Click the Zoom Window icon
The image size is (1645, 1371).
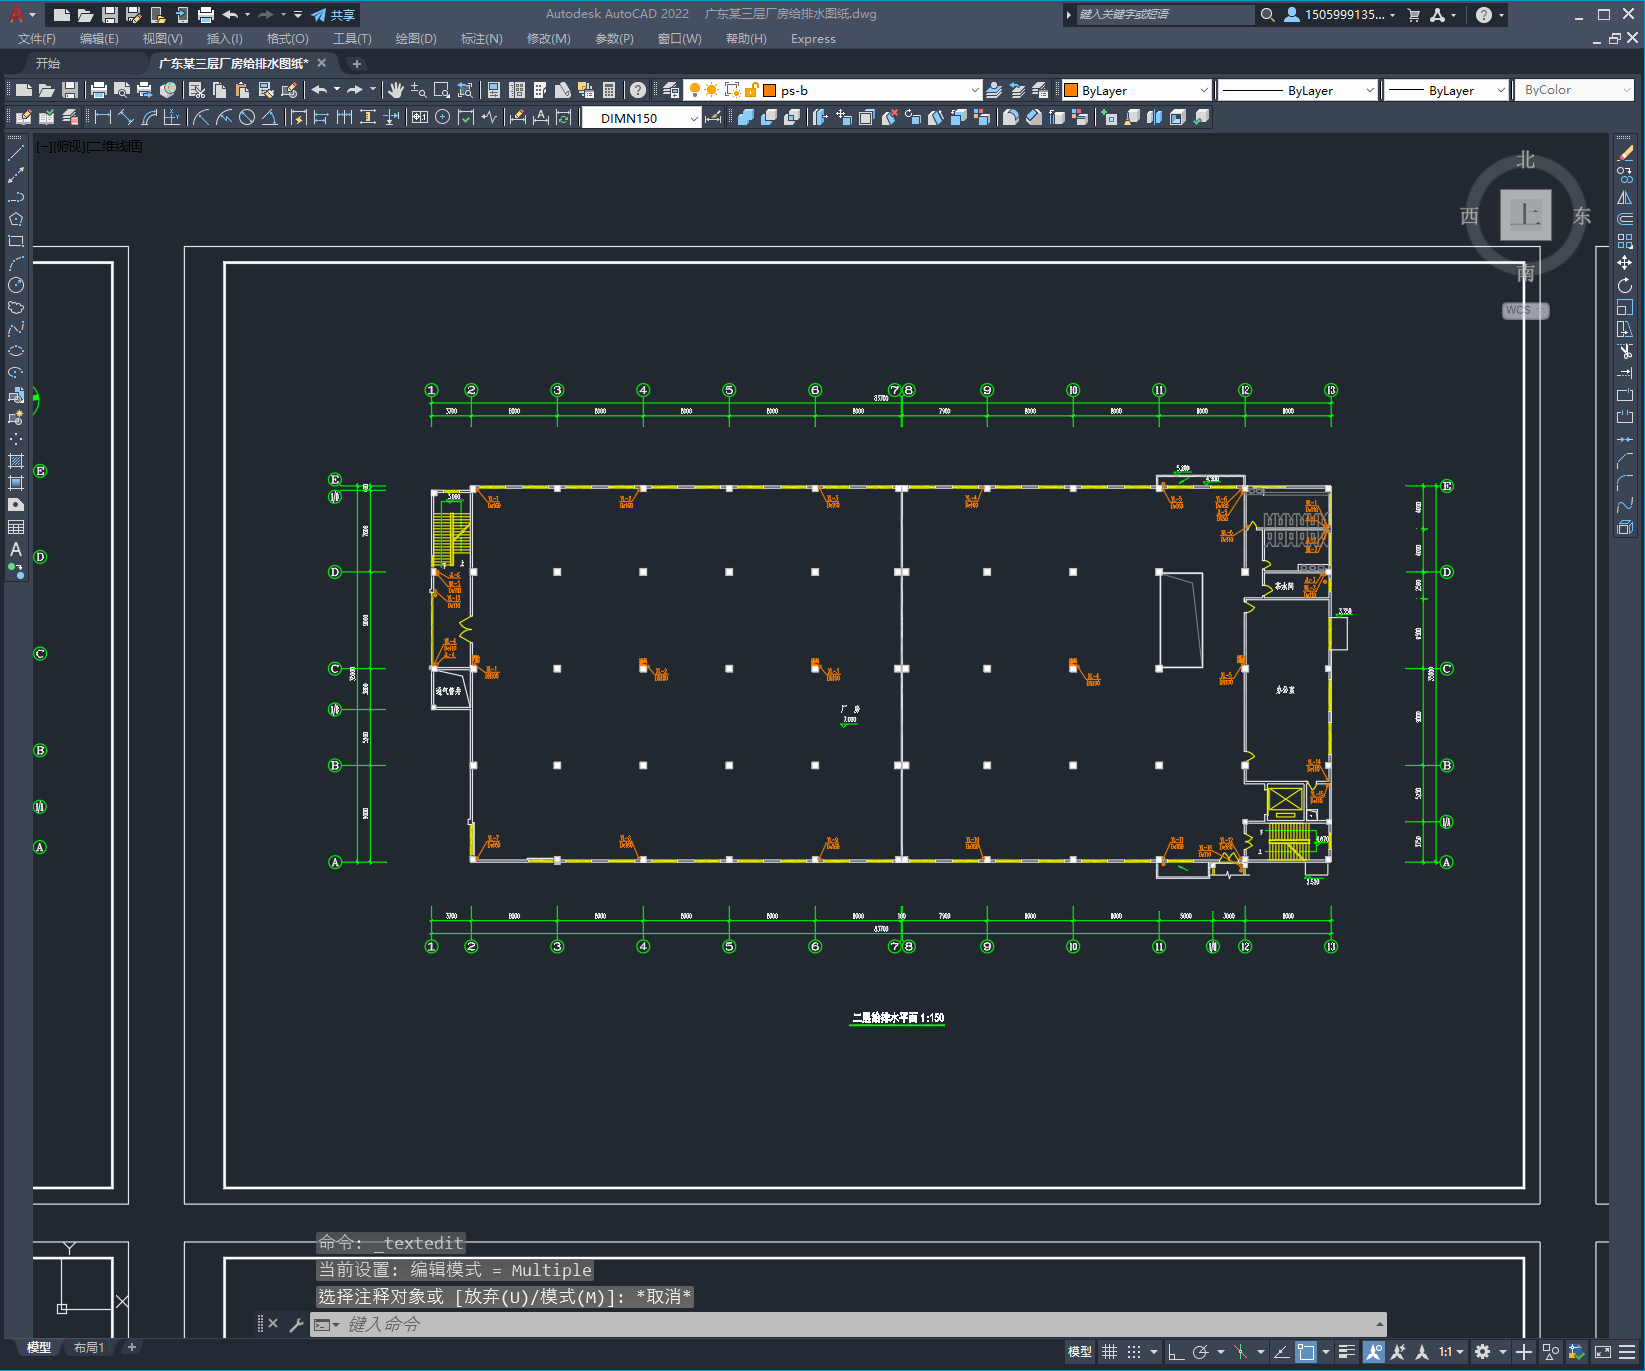pyautogui.click(x=442, y=90)
